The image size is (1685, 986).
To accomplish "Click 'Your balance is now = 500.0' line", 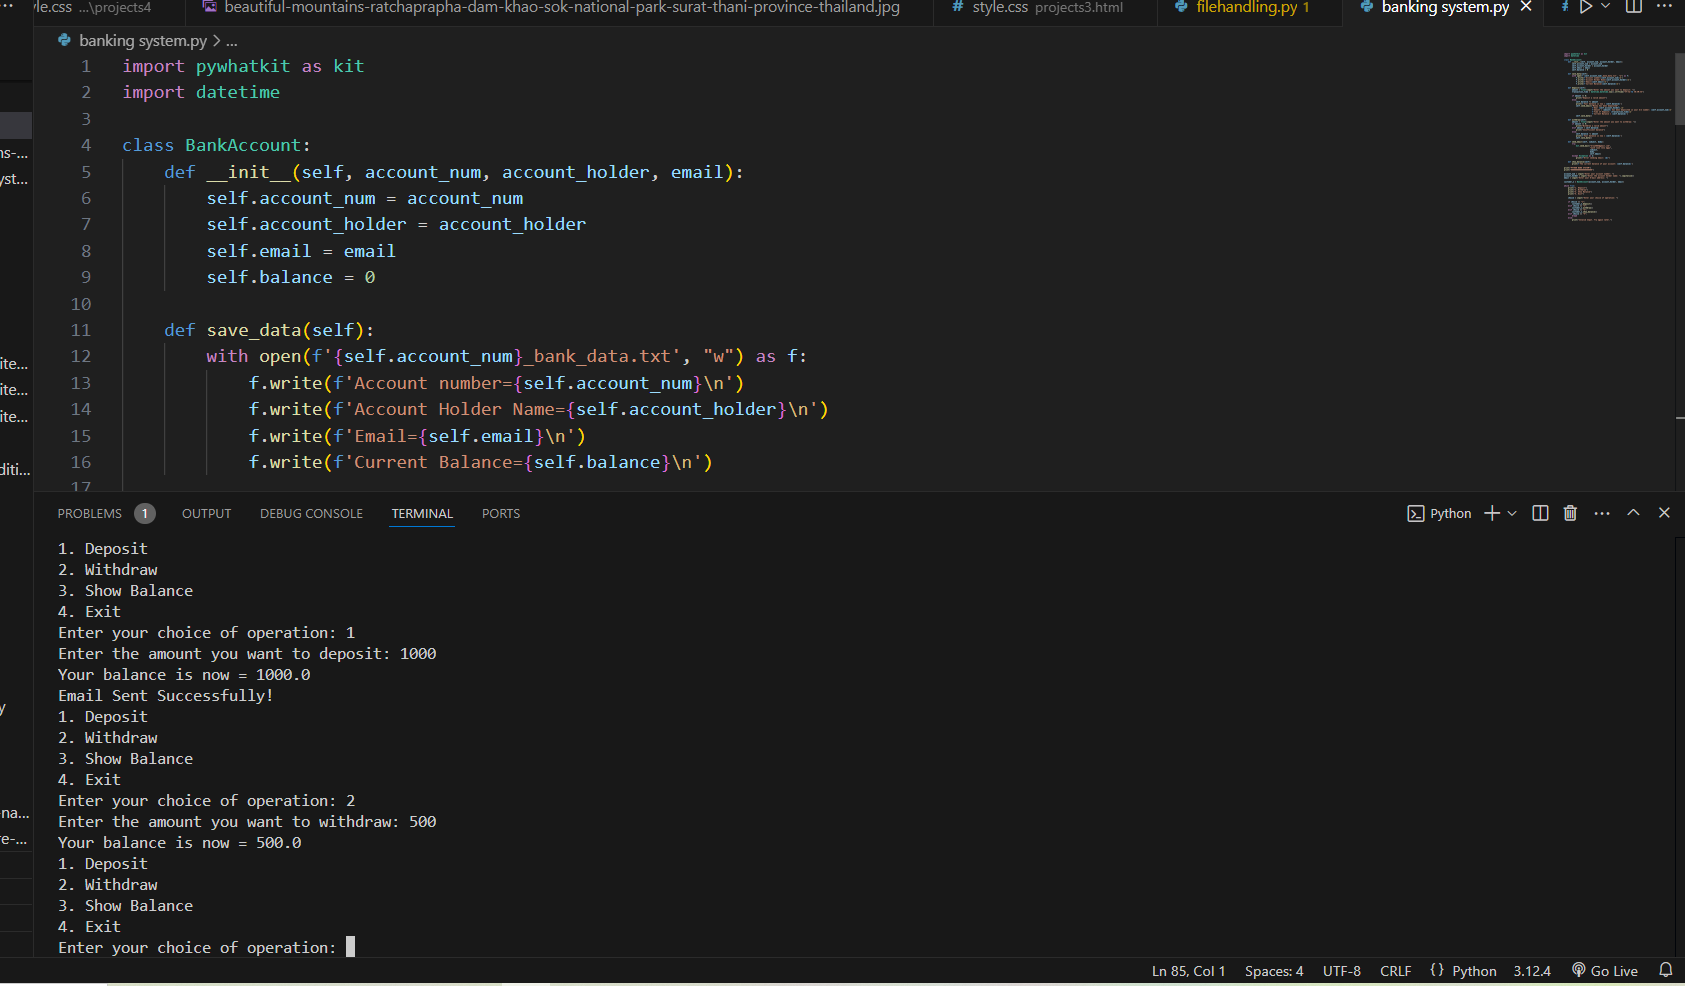I will tap(180, 842).
